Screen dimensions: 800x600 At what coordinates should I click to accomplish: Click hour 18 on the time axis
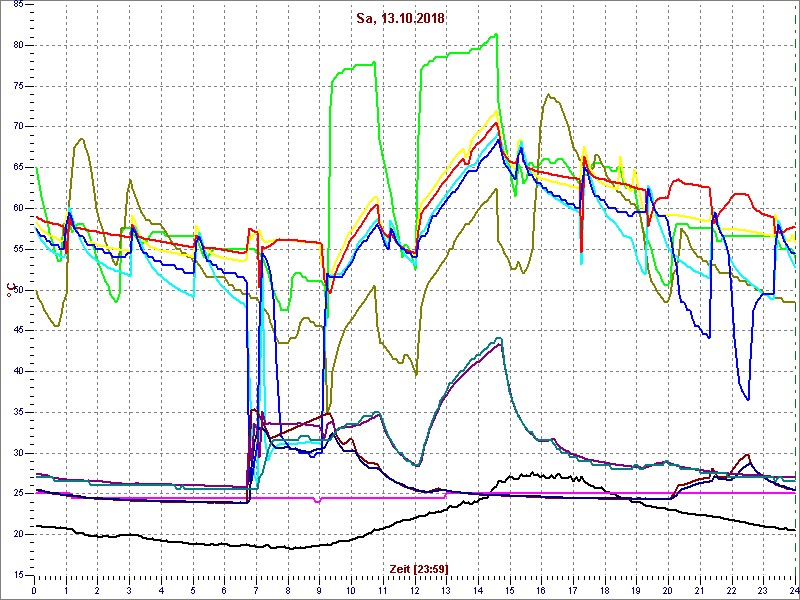(x=604, y=590)
